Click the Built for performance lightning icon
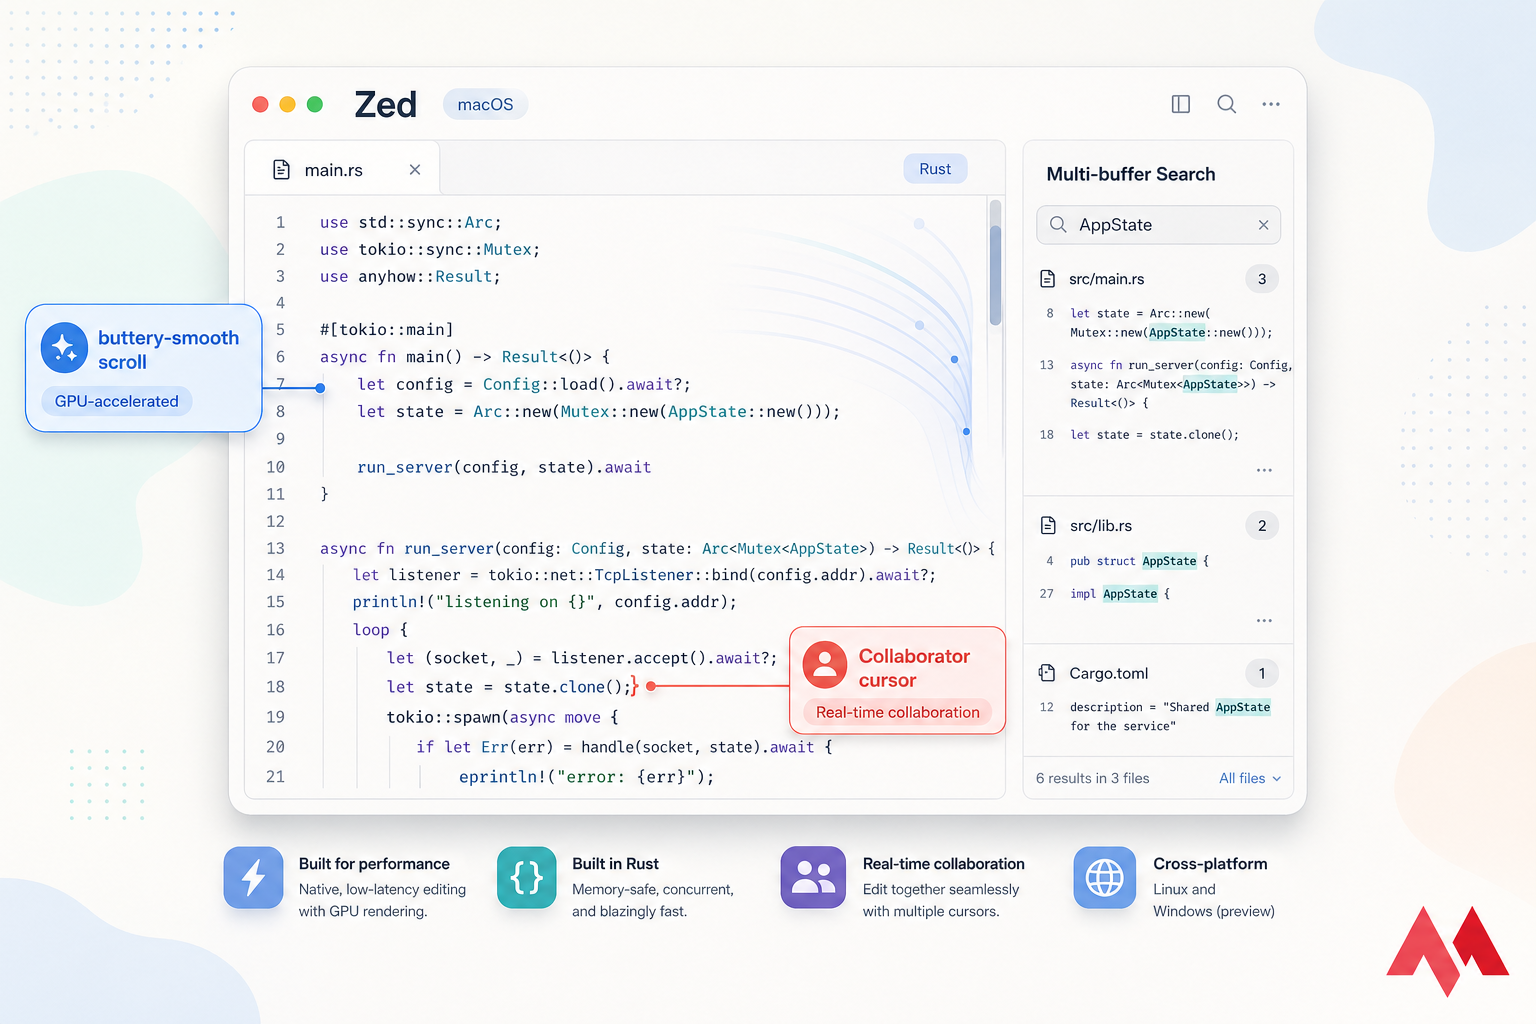1536x1024 pixels. (254, 877)
